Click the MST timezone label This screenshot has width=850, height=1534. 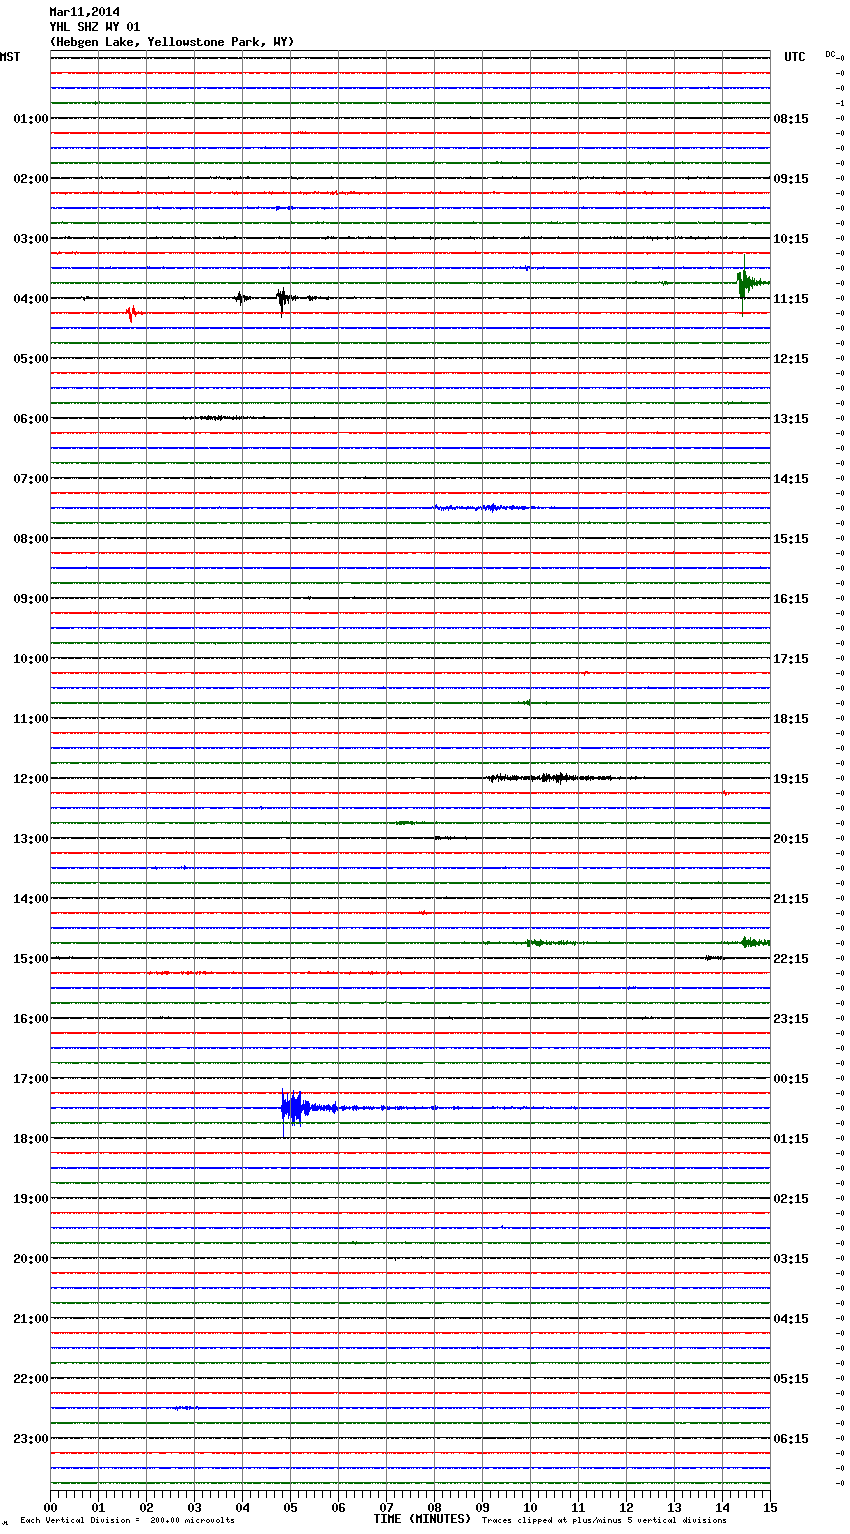10,57
